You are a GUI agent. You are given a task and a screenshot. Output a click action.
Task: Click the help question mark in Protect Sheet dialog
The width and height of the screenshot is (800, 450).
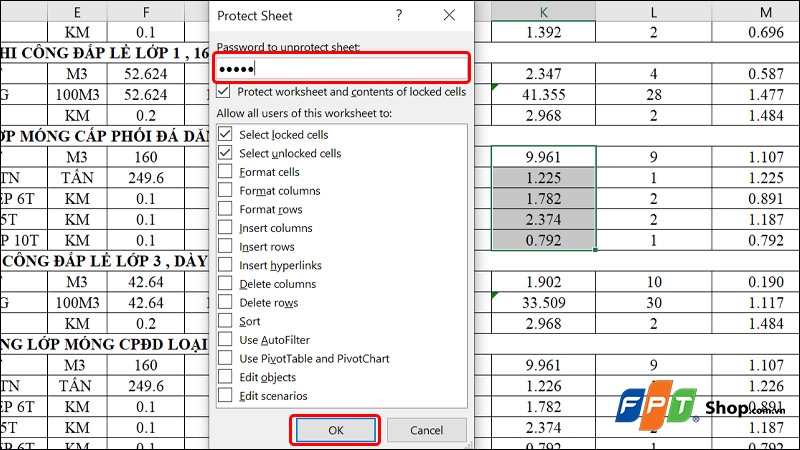[x=399, y=15]
